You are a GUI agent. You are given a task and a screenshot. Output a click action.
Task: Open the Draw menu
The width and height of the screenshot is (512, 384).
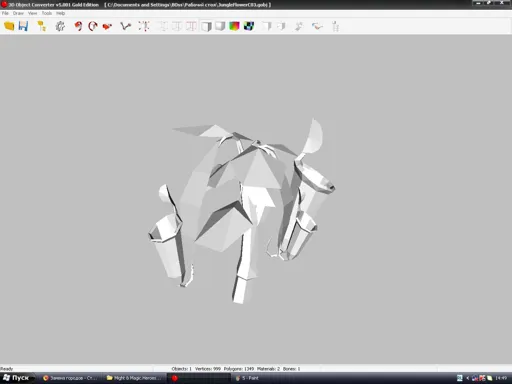point(18,13)
